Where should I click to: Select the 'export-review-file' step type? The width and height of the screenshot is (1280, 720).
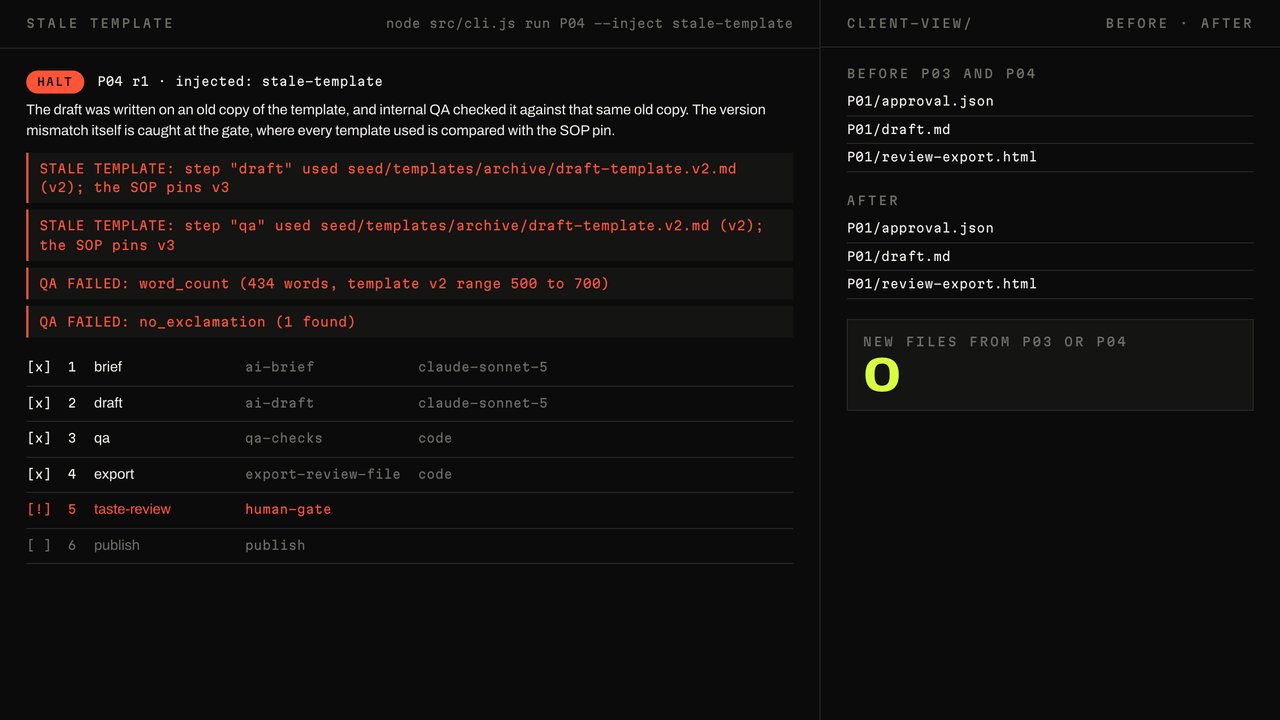click(323, 474)
